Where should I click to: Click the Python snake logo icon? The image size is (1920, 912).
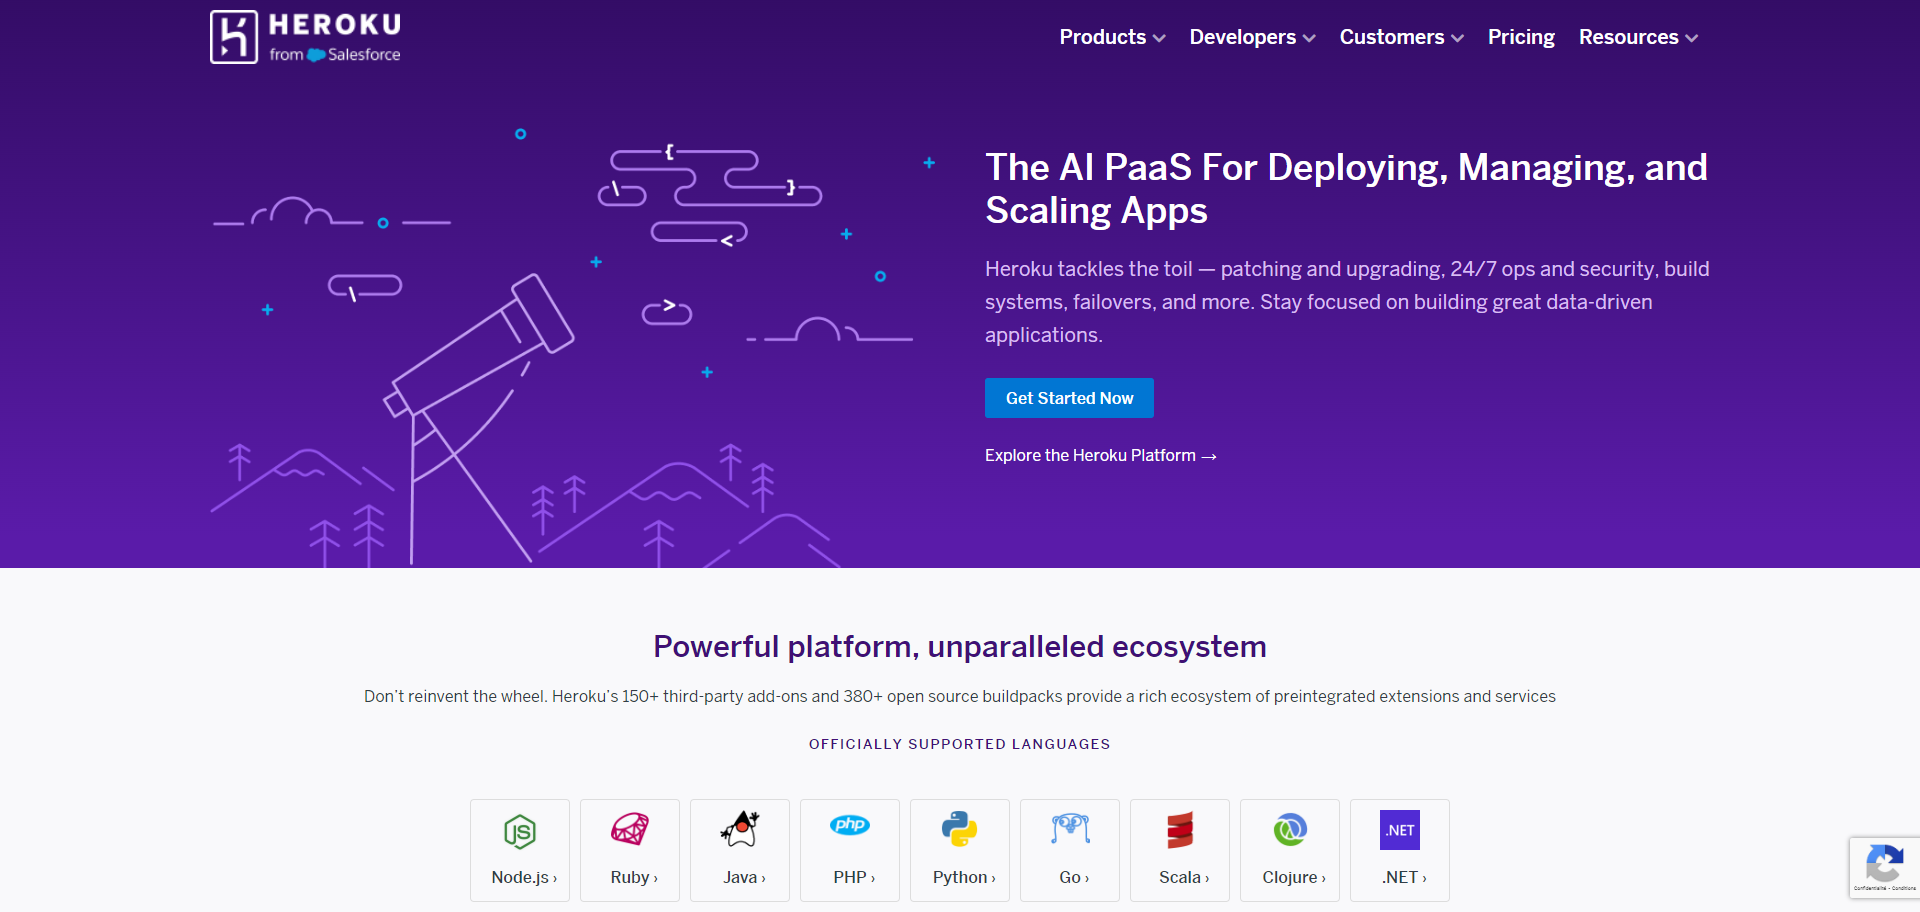click(x=960, y=829)
